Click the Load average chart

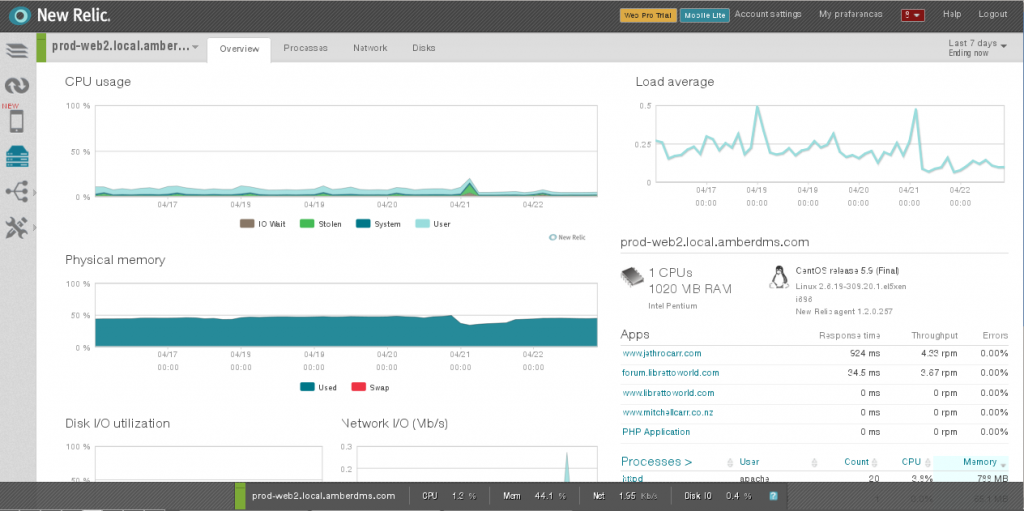click(x=829, y=143)
